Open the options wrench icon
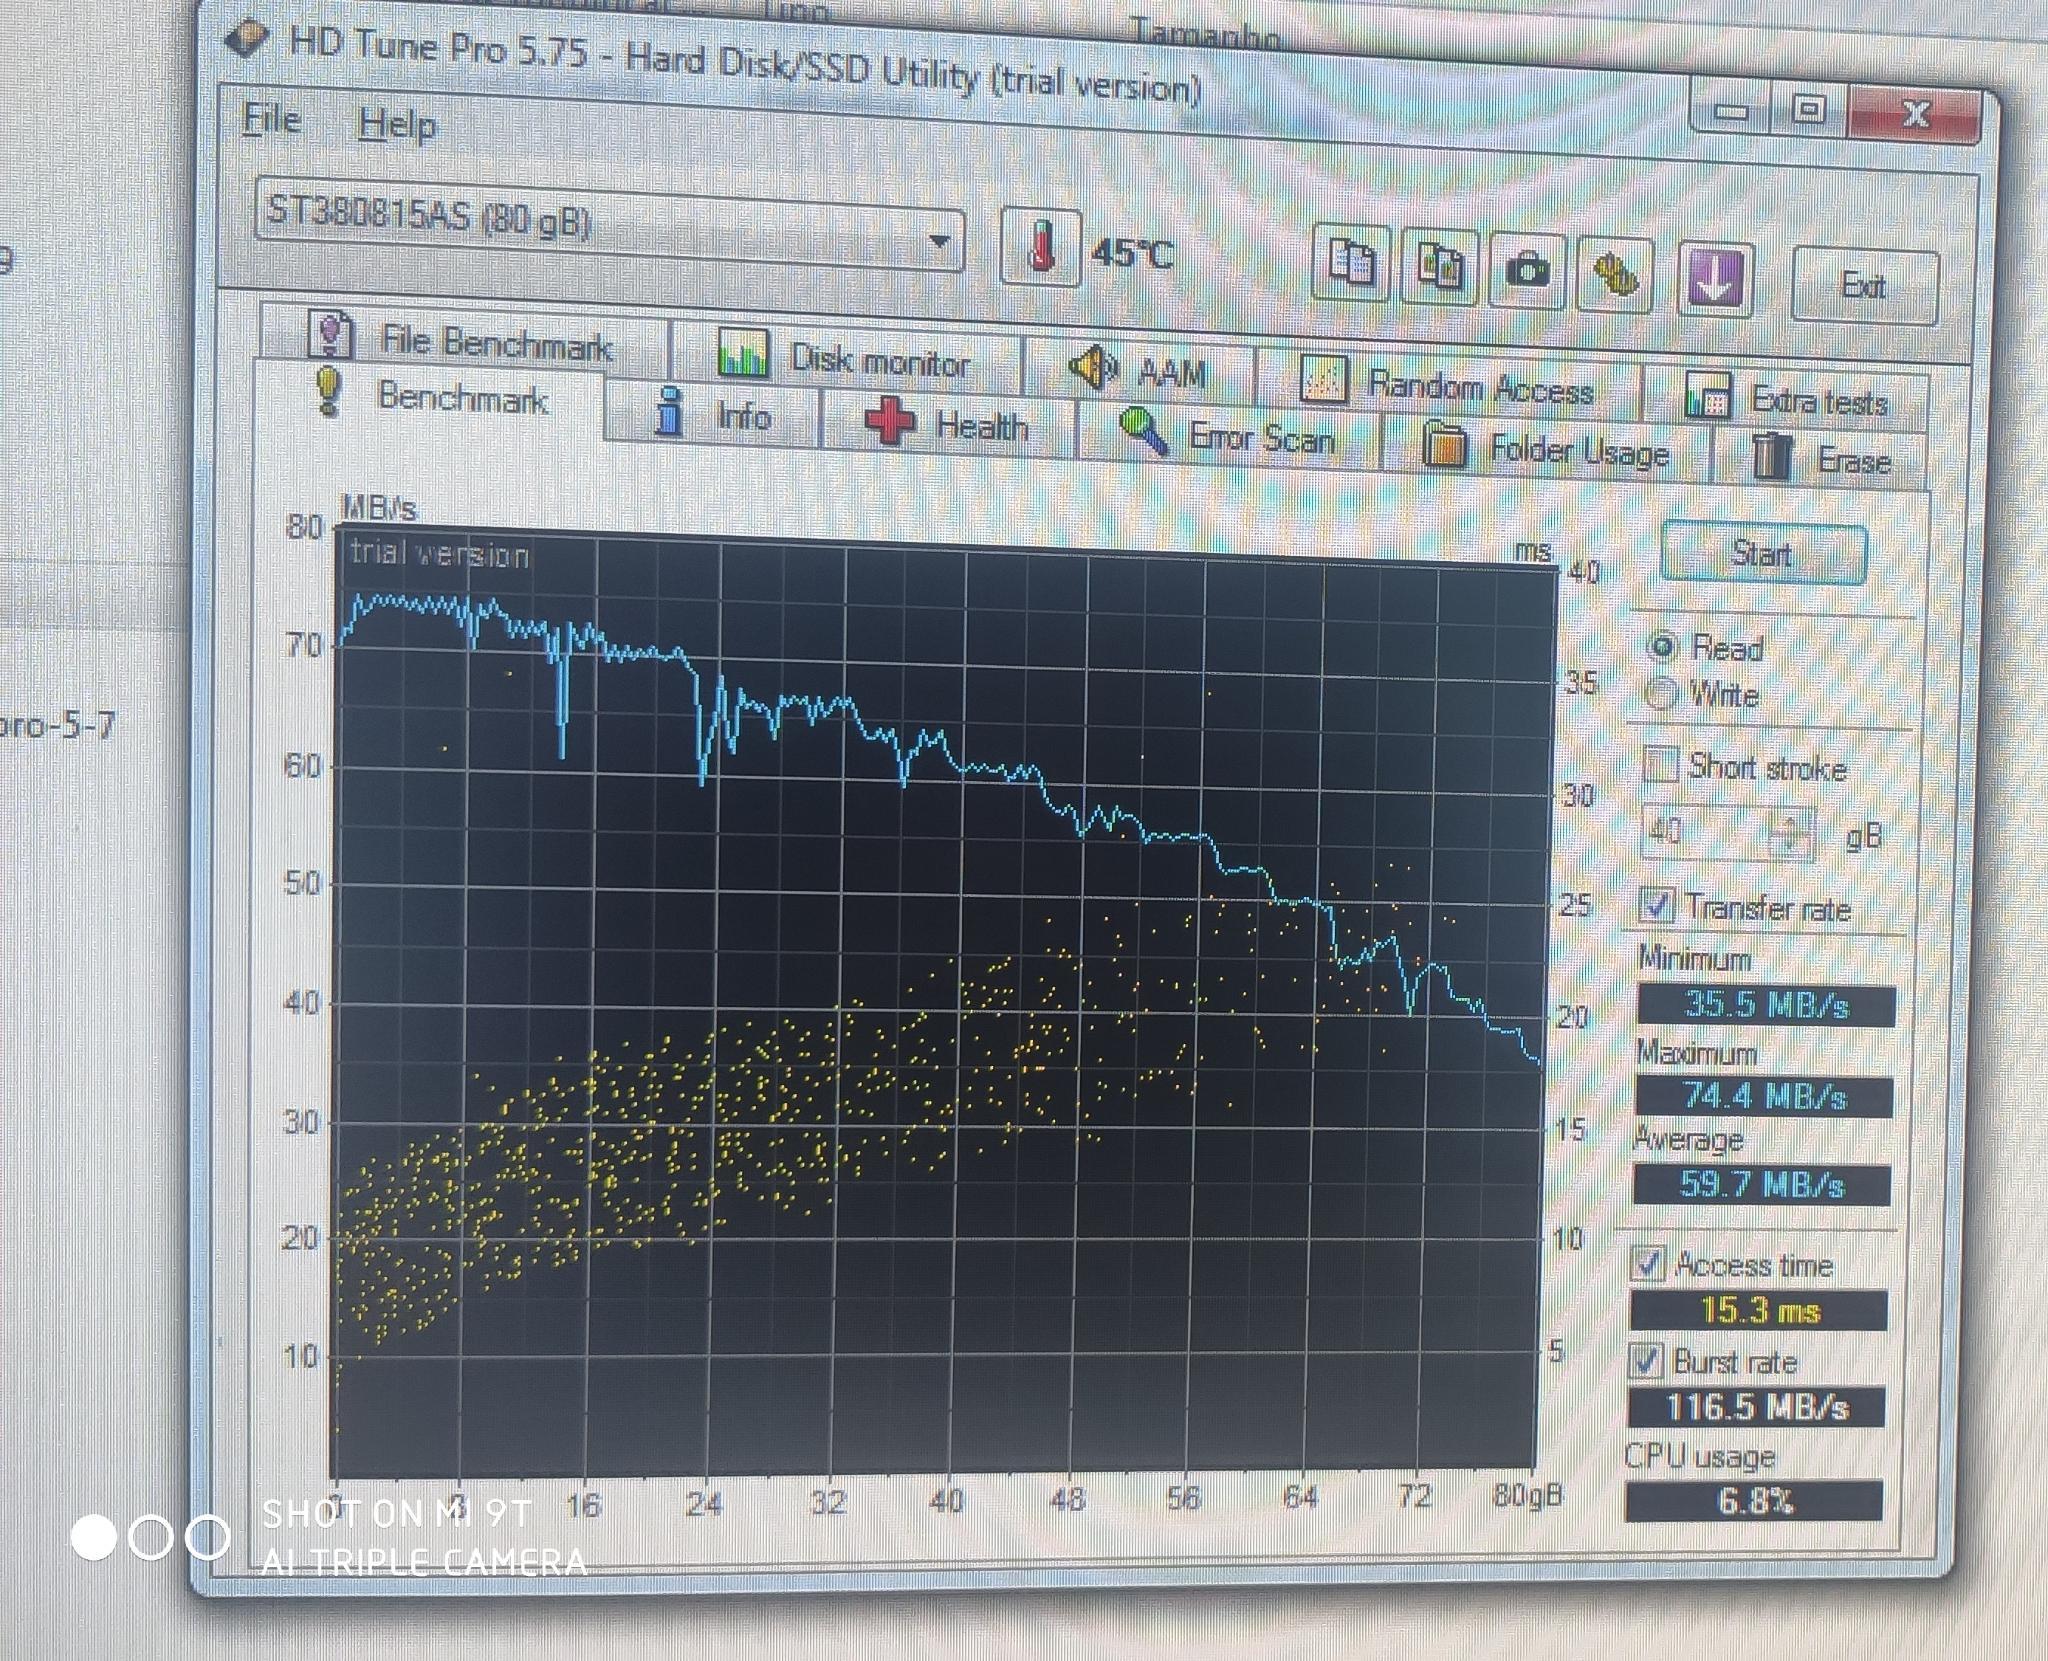The image size is (2048, 1661). (1613, 276)
